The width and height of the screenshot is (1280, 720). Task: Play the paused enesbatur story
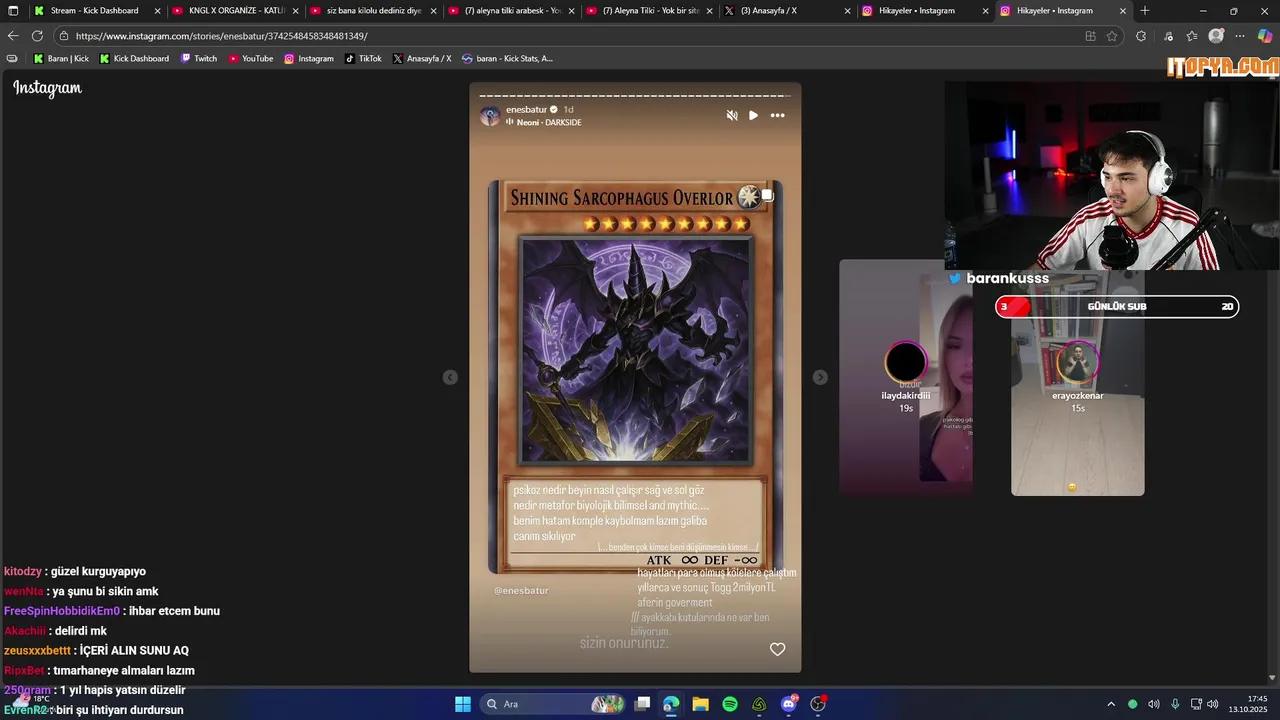tap(753, 115)
